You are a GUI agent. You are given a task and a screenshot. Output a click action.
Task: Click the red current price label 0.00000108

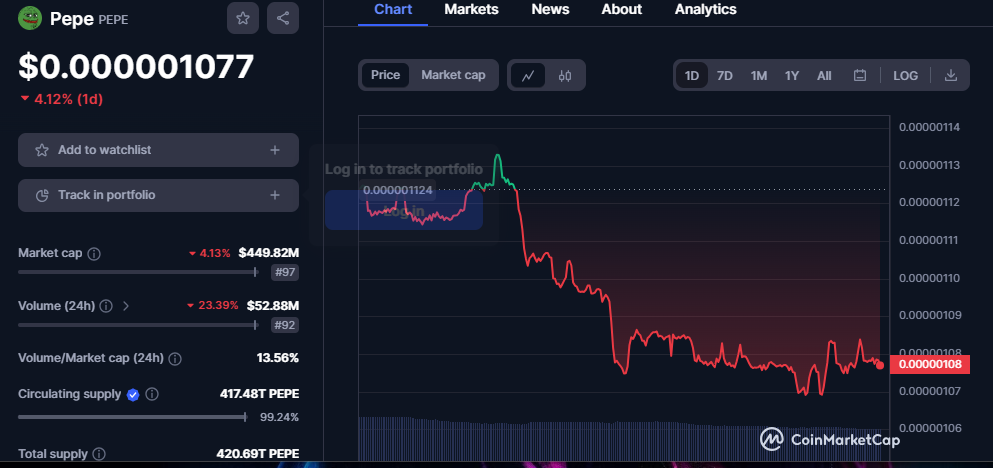pyautogui.click(x=929, y=365)
